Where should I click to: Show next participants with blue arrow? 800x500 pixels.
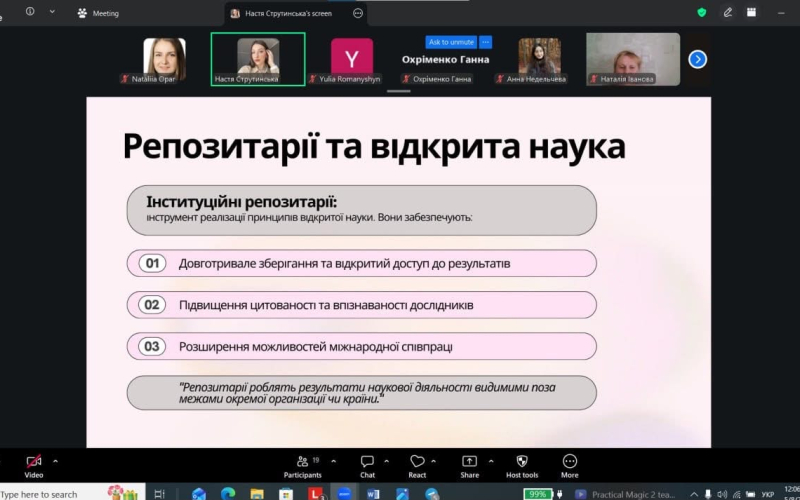coord(697,60)
